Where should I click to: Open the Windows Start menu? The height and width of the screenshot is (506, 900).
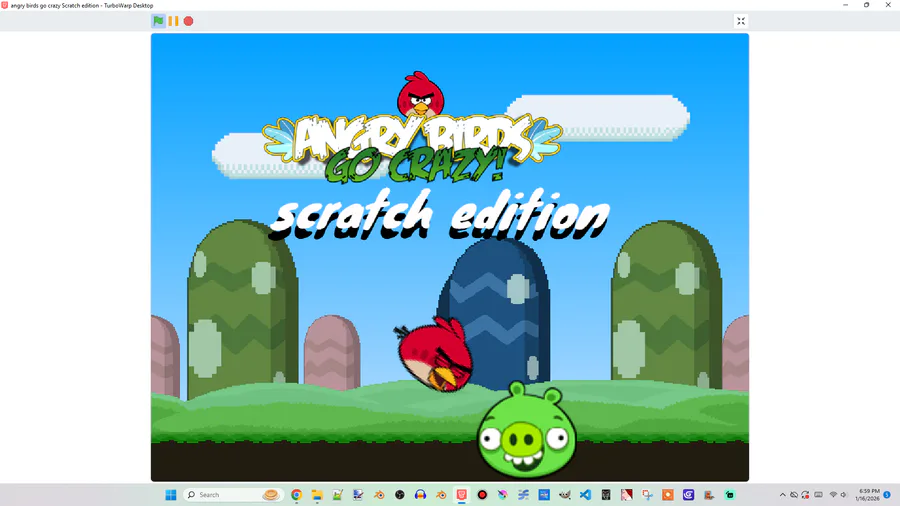pos(170,495)
